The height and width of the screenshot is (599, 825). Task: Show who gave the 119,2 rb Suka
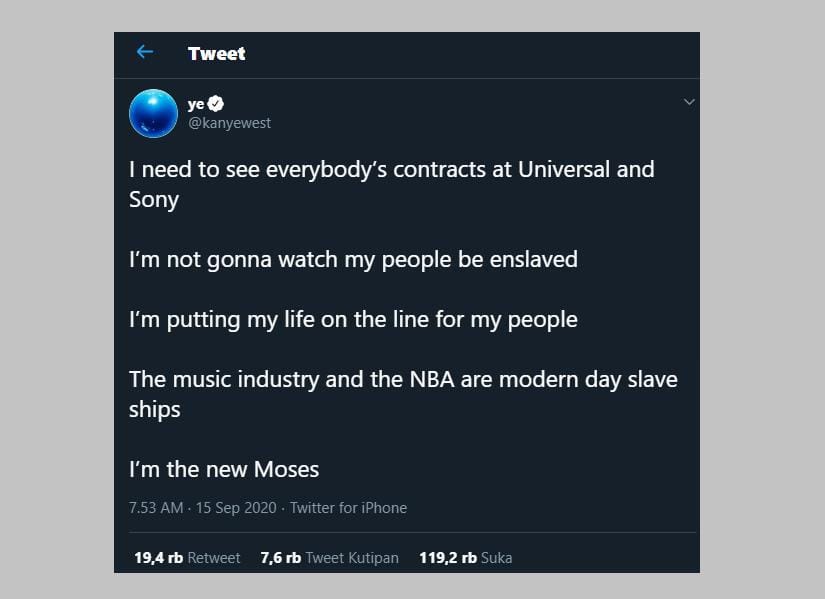(x=464, y=558)
